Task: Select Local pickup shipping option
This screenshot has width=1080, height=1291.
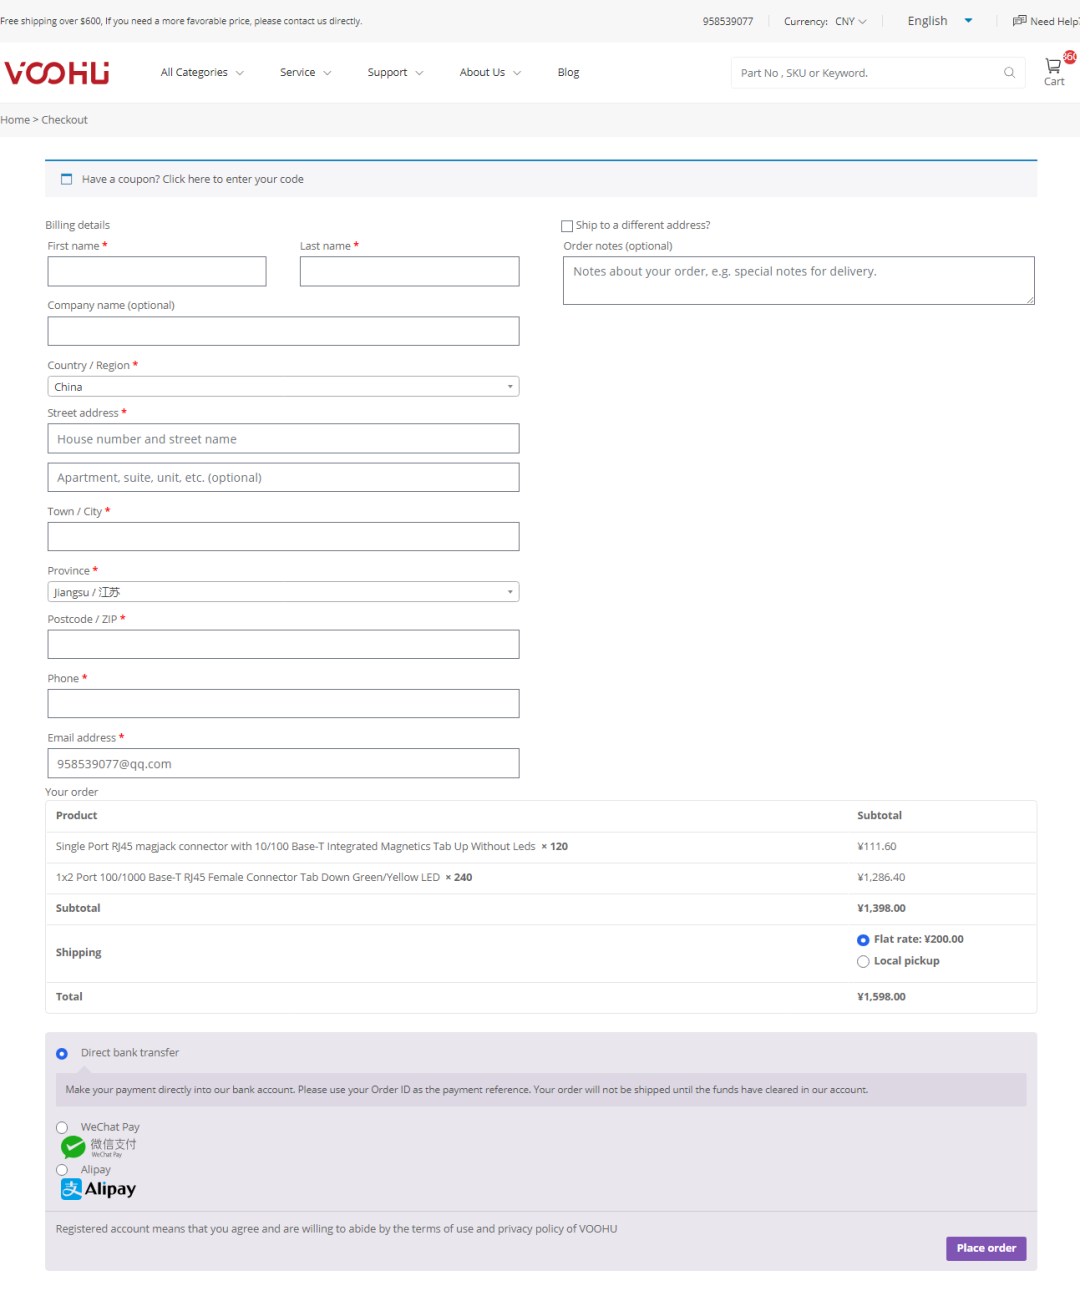Action: pos(863,962)
